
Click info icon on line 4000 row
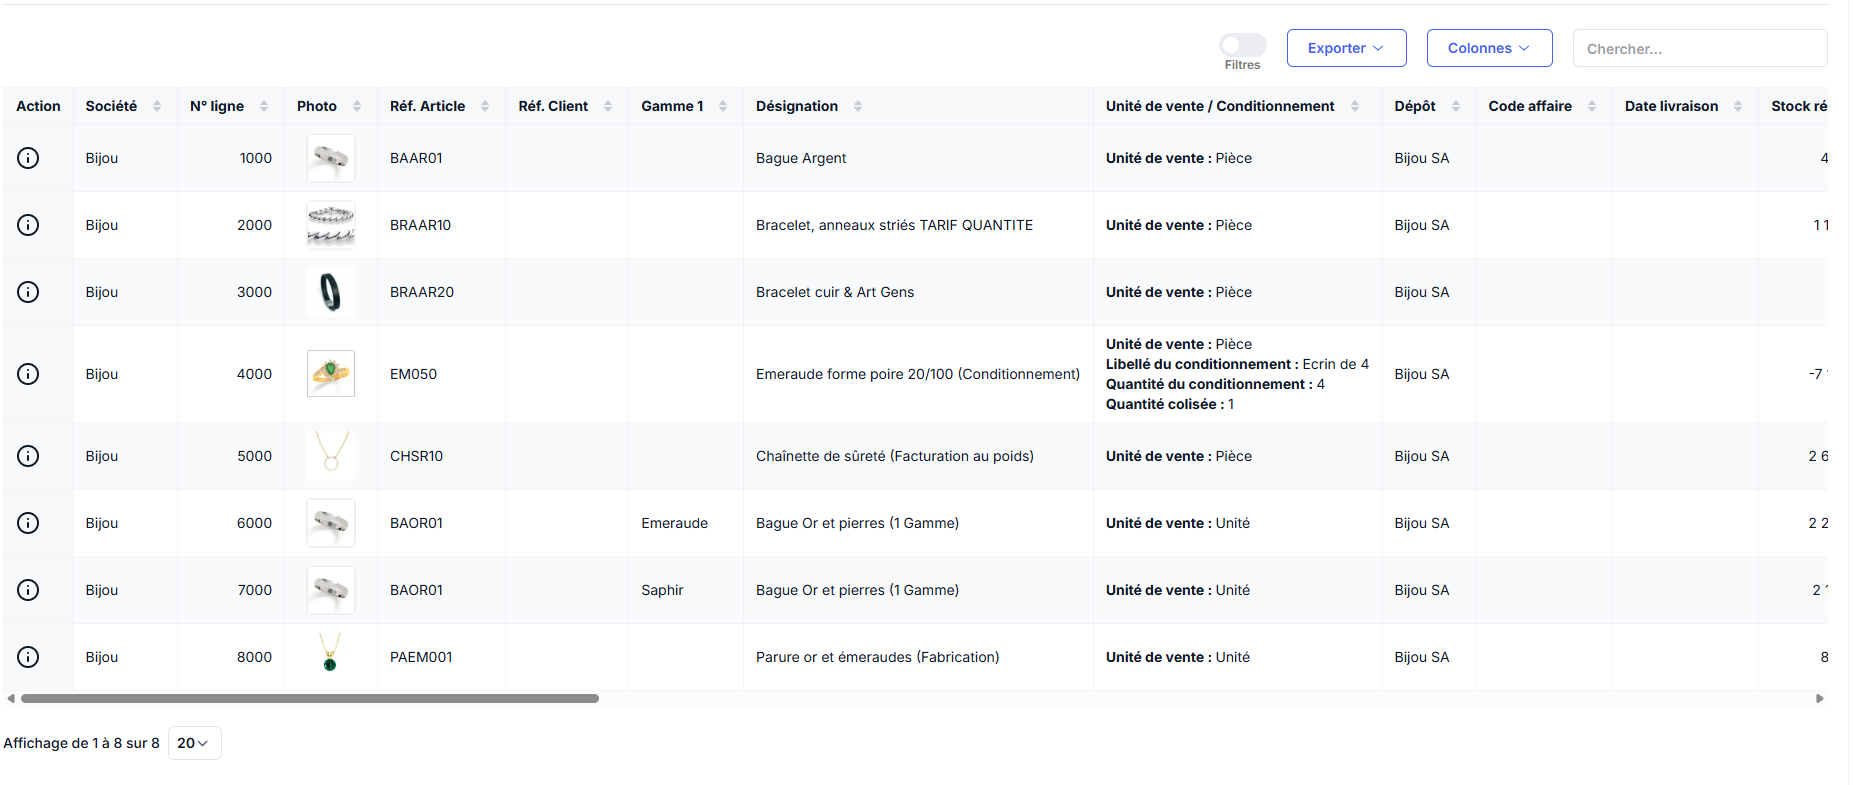[28, 374]
